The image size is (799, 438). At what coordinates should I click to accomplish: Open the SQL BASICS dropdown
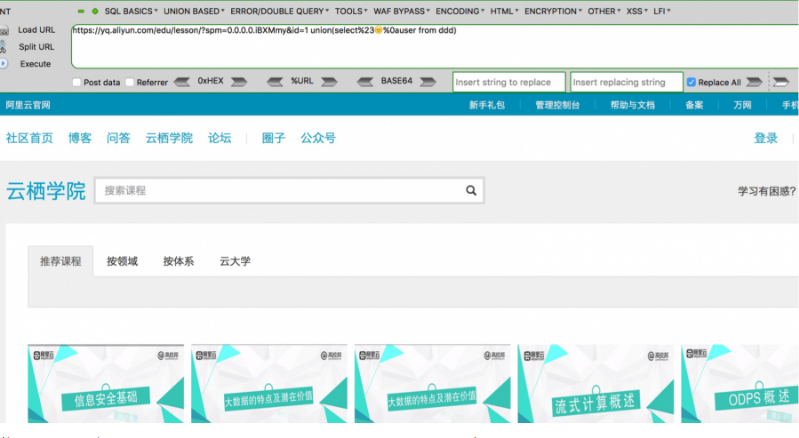click(x=131, y=11)
